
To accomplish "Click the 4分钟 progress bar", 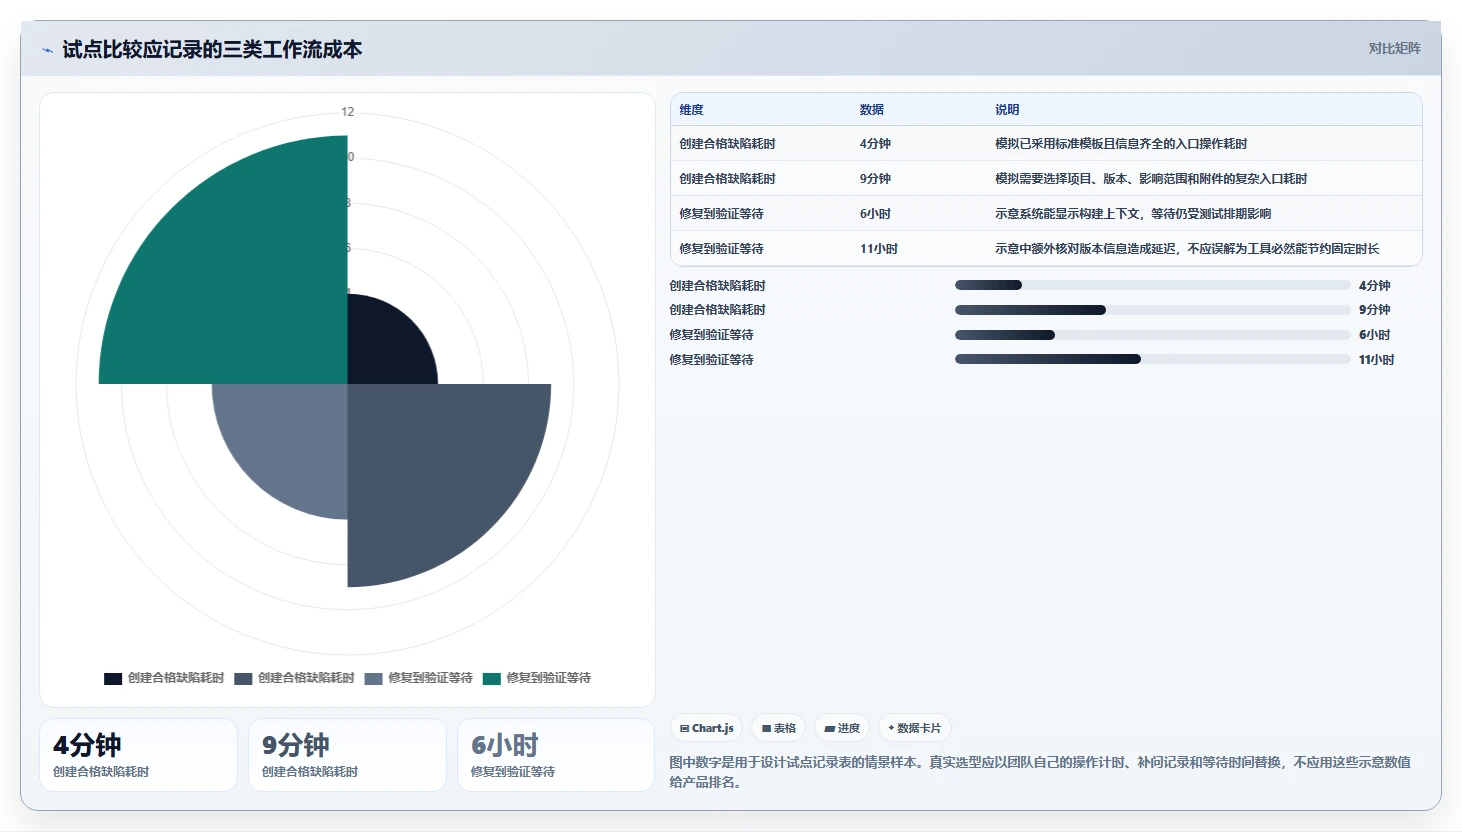I will pos(1152,285).
